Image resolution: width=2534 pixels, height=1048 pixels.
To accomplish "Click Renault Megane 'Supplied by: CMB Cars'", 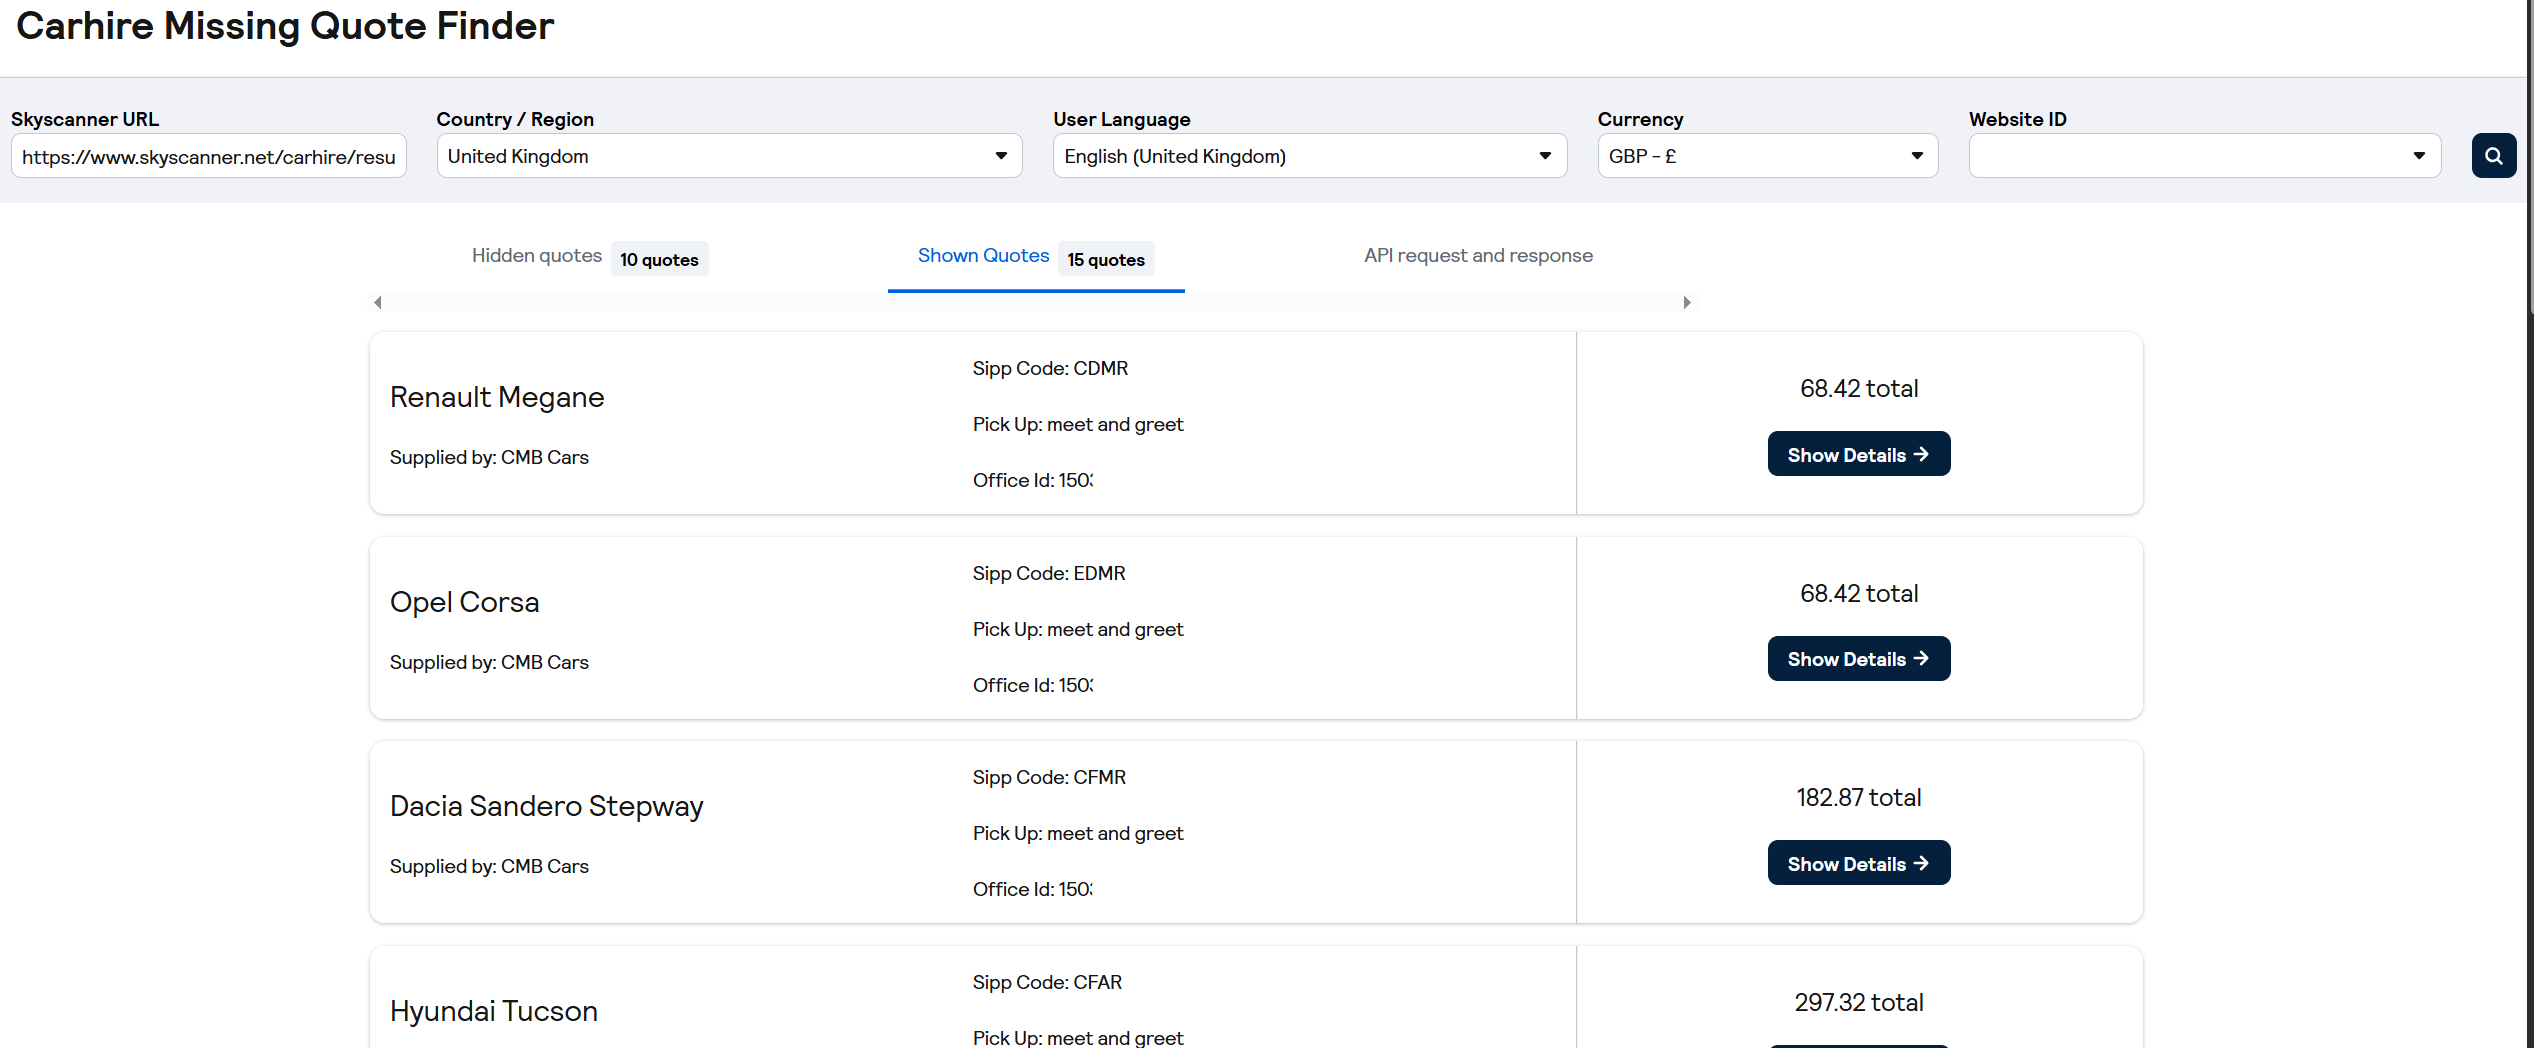I will click(489, 458).
